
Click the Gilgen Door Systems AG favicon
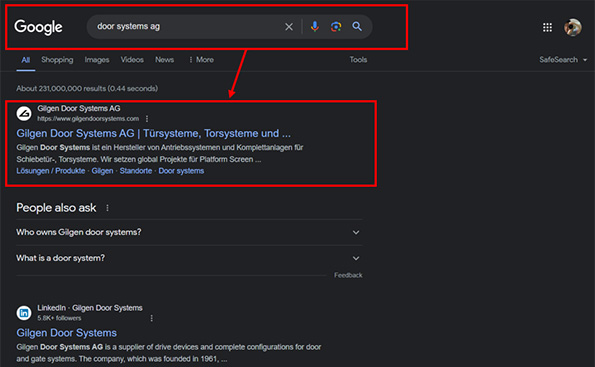(x=24, y=113)
